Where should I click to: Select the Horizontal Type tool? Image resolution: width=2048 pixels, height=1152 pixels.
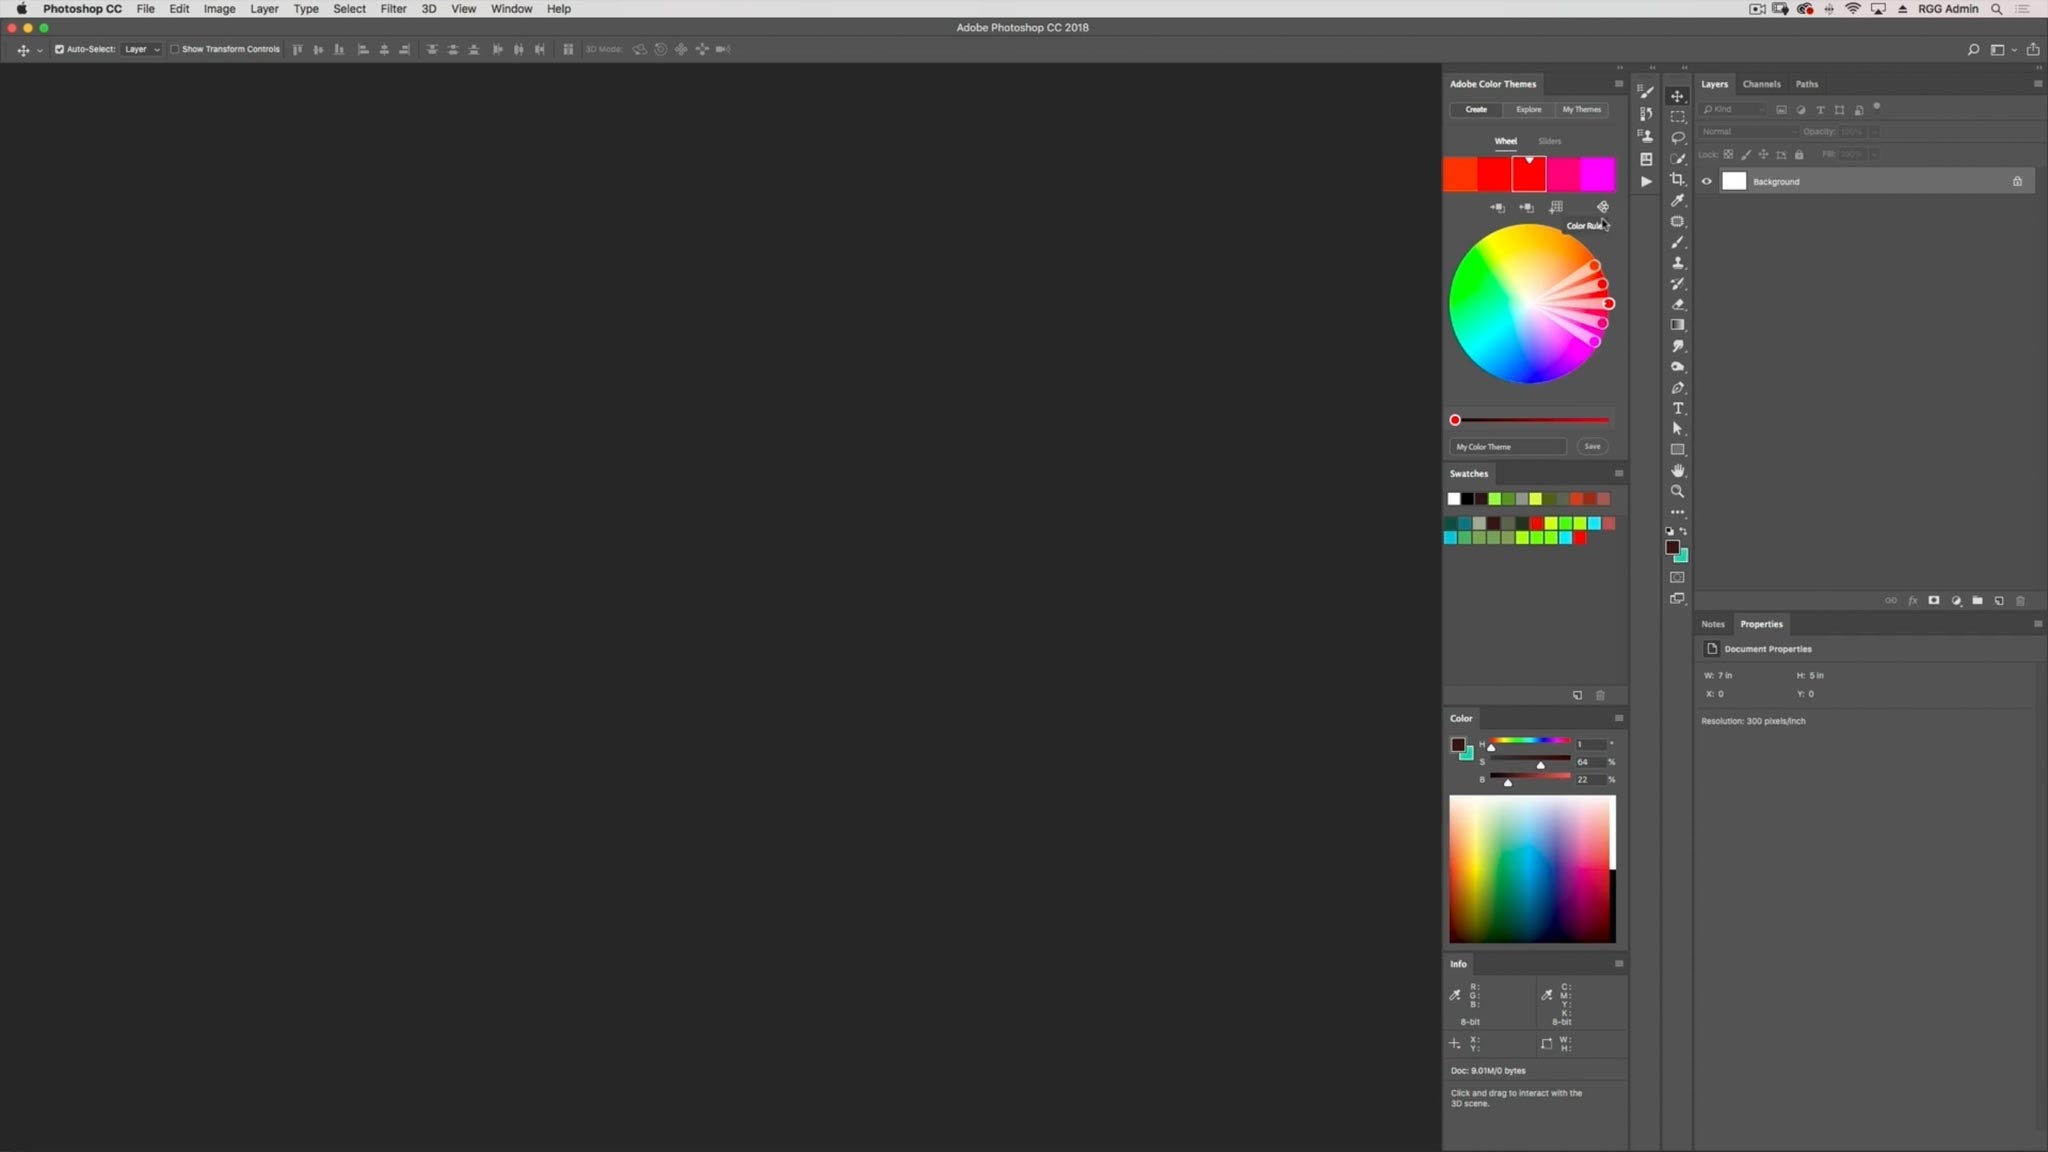pos(1677,408)
